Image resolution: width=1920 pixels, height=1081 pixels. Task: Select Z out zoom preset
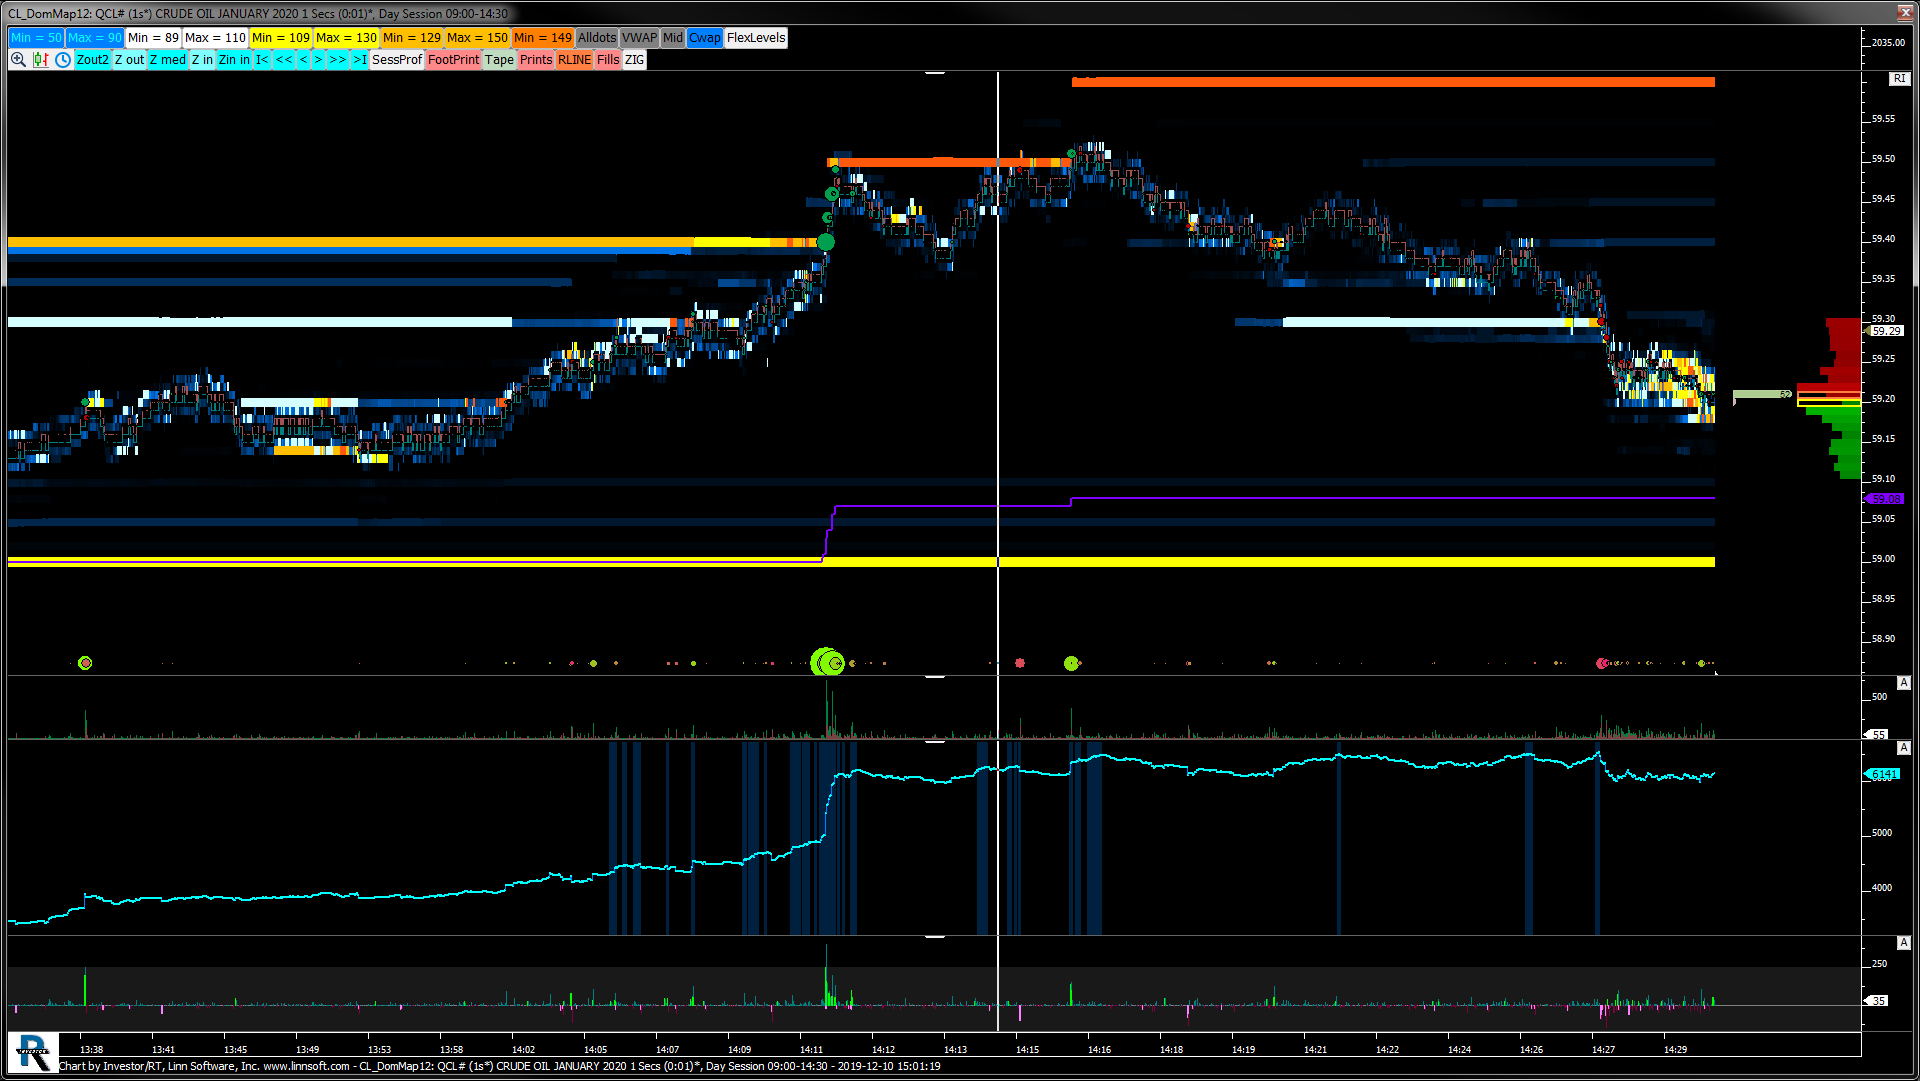click(x=130, y=60)
